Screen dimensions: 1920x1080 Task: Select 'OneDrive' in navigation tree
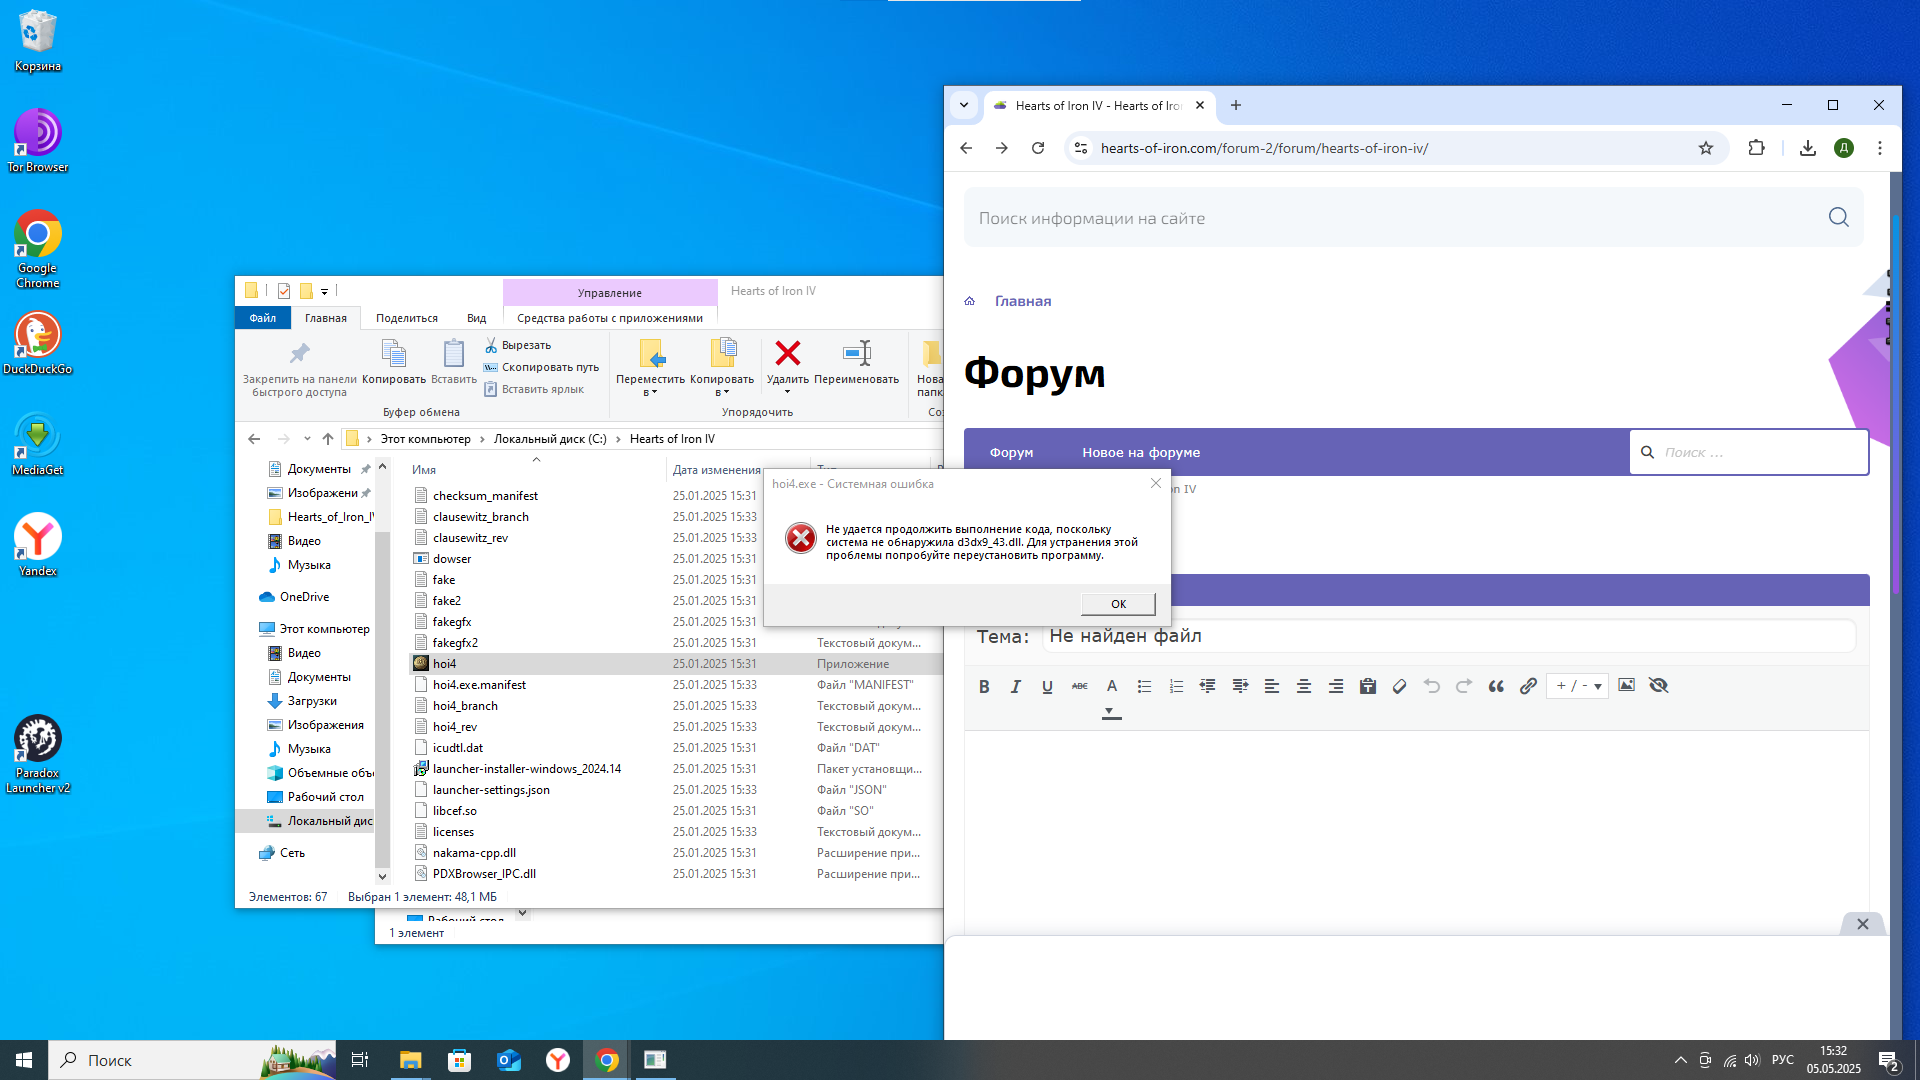pos(304,597)
